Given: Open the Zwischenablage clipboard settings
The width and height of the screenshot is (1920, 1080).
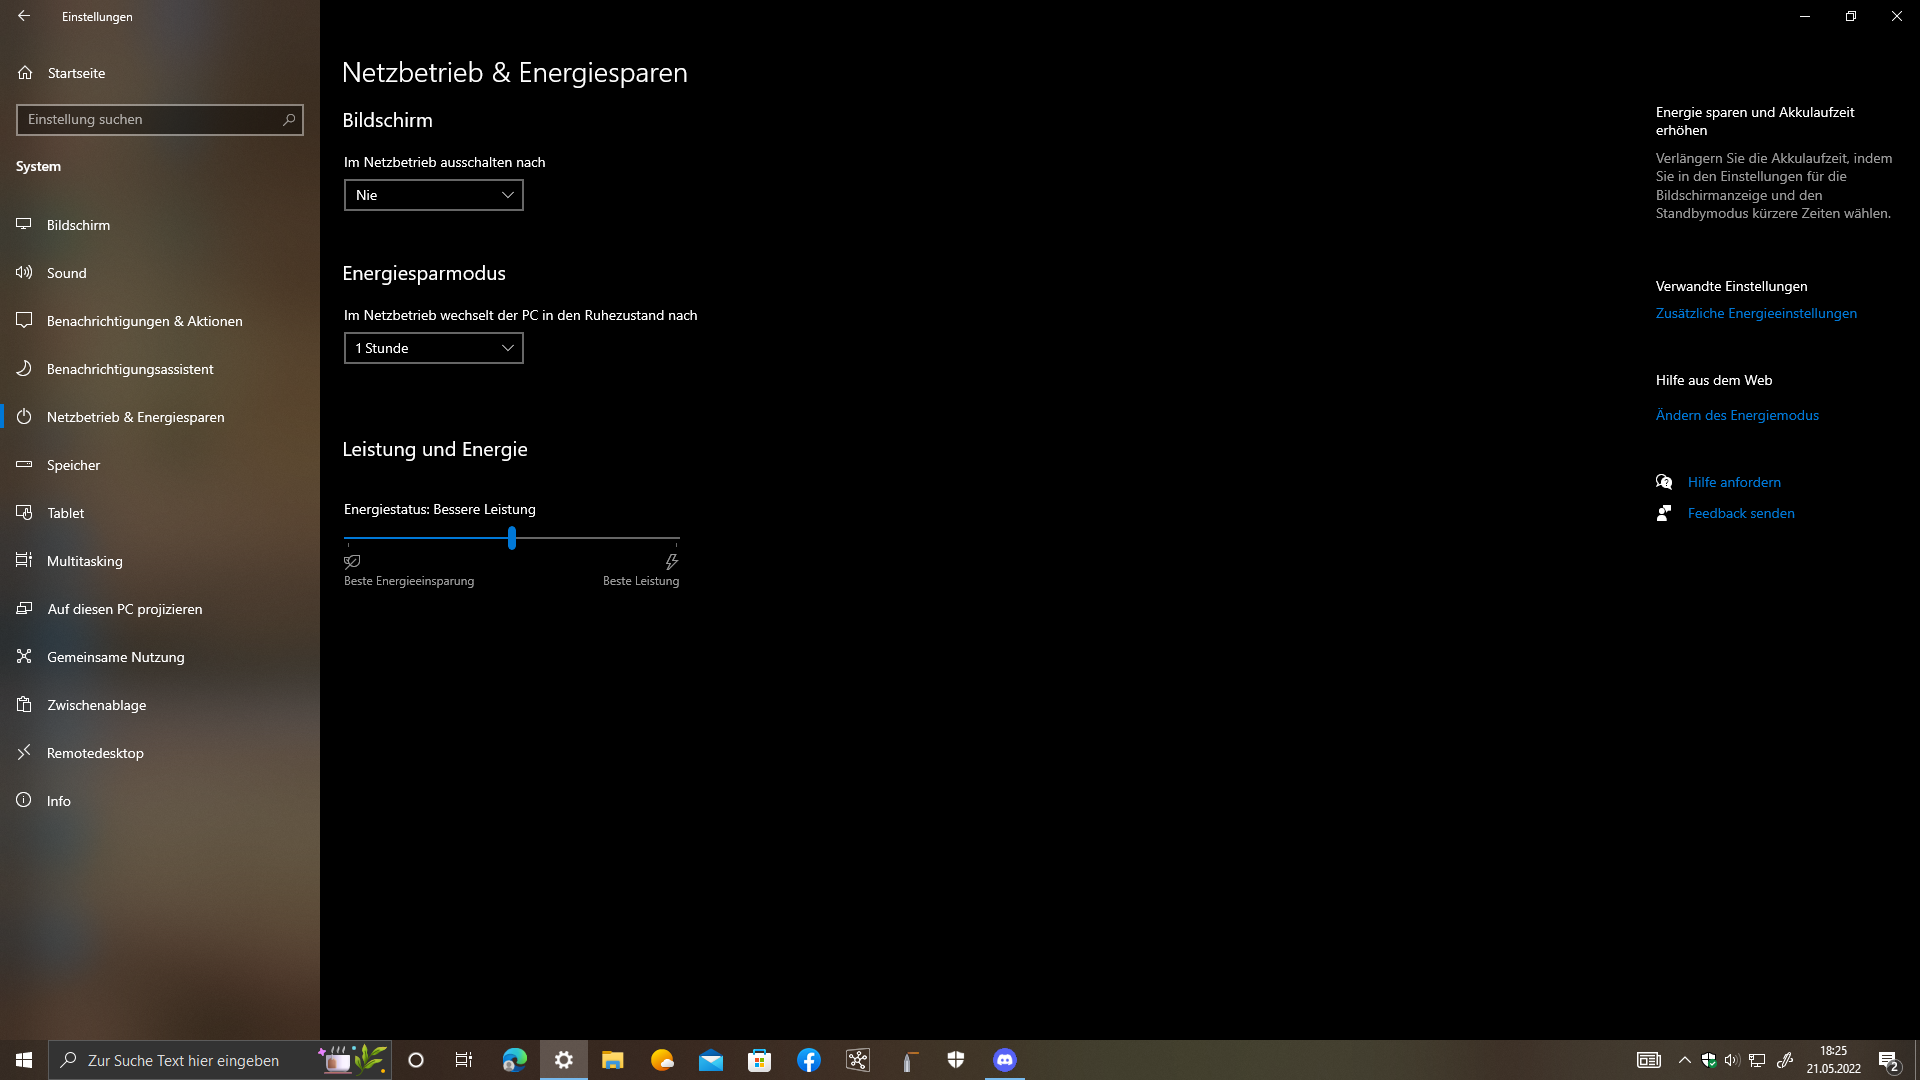Looking at the screenshot, I should click(96, 705).
